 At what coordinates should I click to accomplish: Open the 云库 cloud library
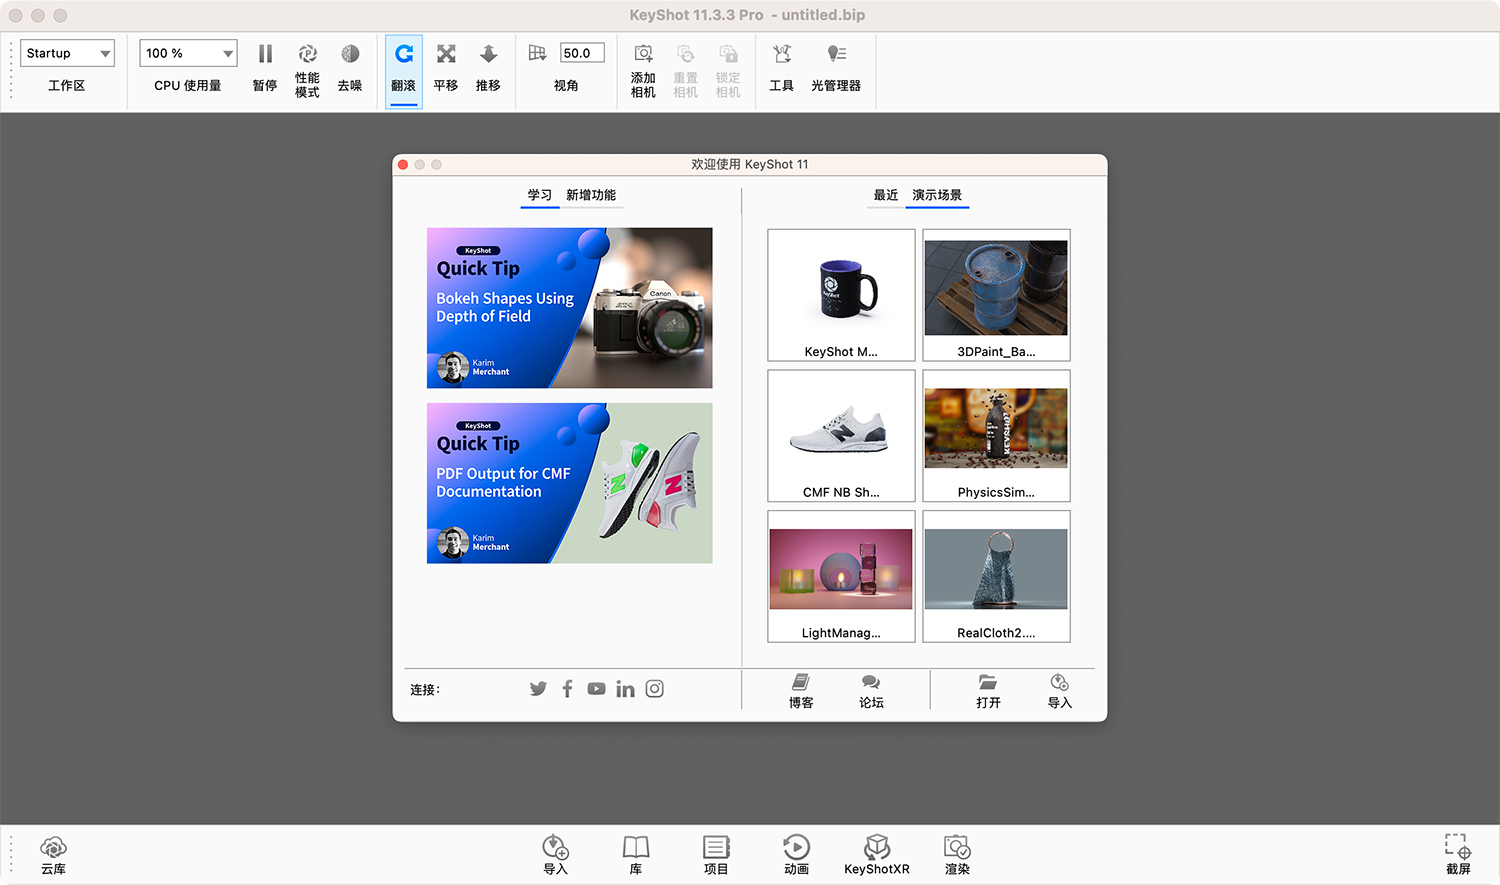click(53, 853)
